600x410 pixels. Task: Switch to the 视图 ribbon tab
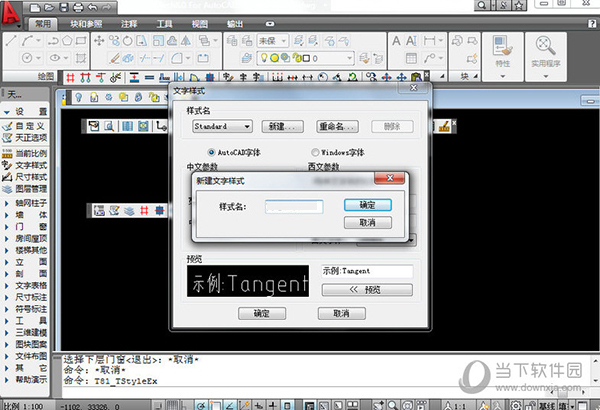click(200, 24)
